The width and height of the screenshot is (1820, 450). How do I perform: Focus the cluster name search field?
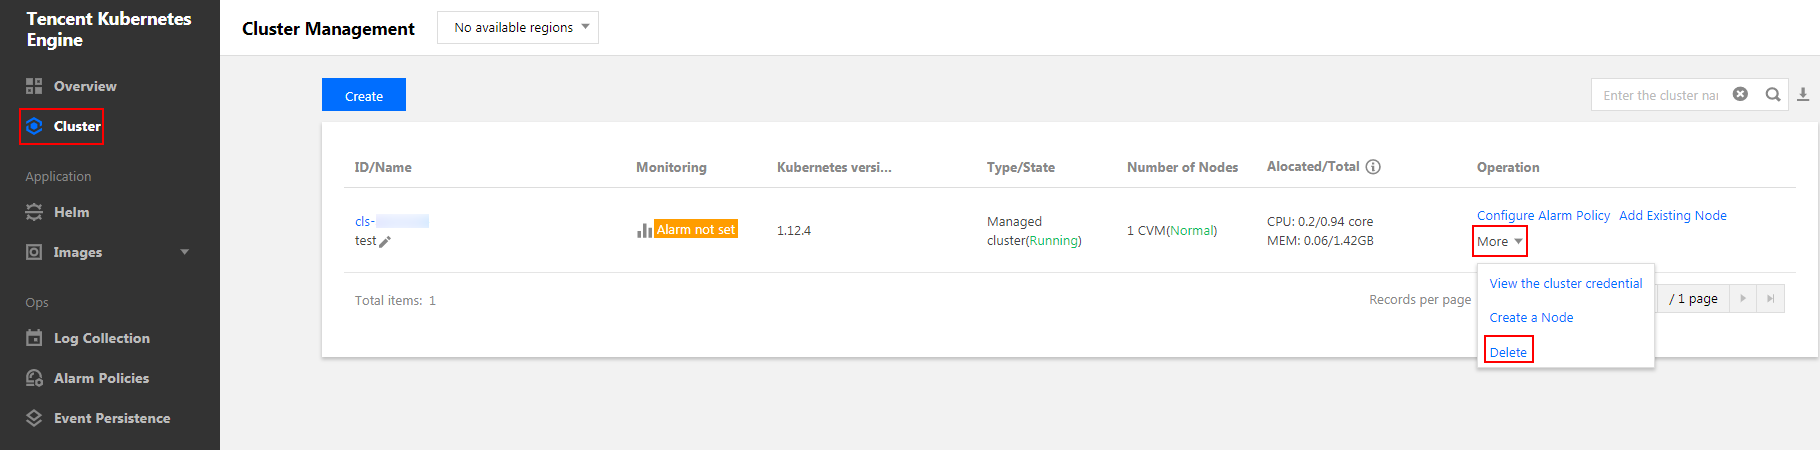[x=1660, y=95]
